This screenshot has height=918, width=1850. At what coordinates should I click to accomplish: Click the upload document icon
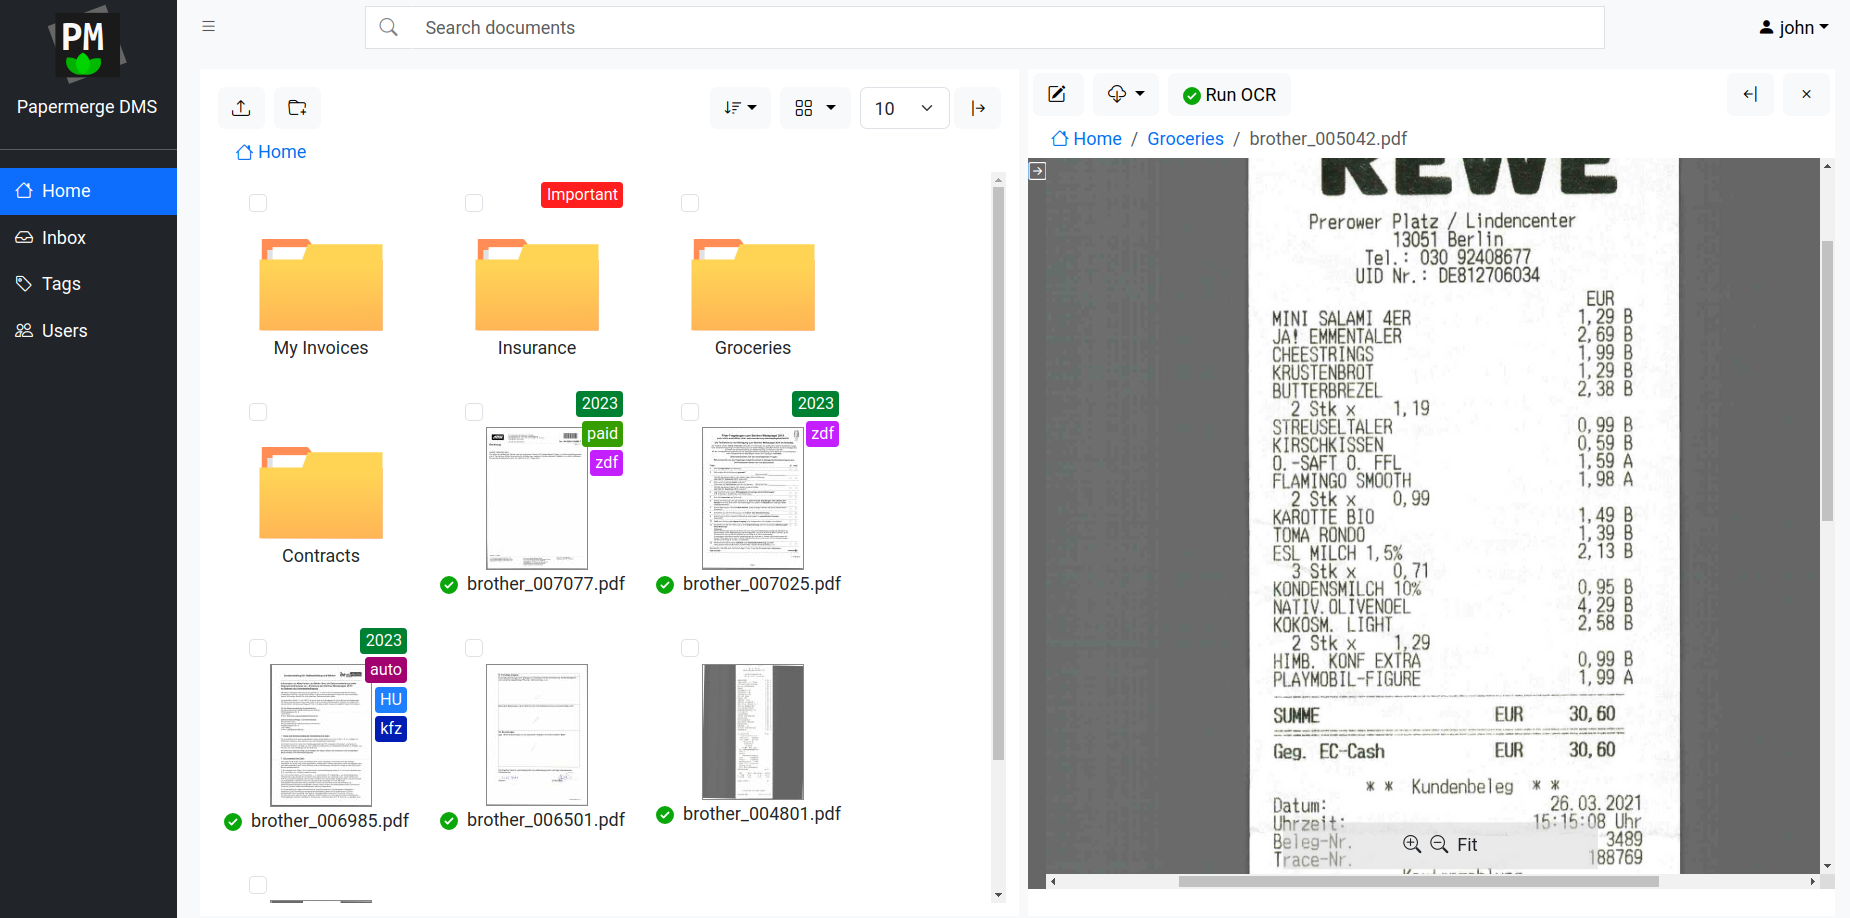click(x=241, y=108)
